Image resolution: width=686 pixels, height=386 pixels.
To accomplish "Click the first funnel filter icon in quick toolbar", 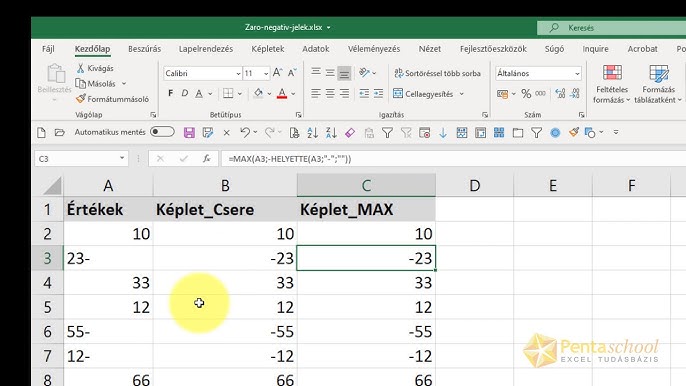I will (x=387, y=133).
